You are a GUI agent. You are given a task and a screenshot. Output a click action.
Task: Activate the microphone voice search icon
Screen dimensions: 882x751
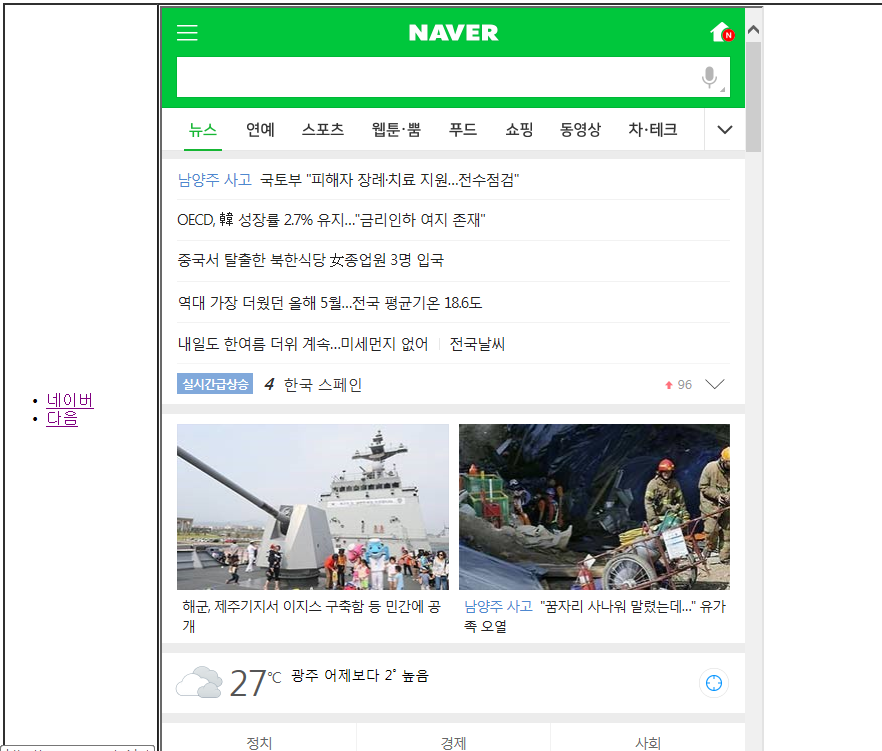pos(710,77)
